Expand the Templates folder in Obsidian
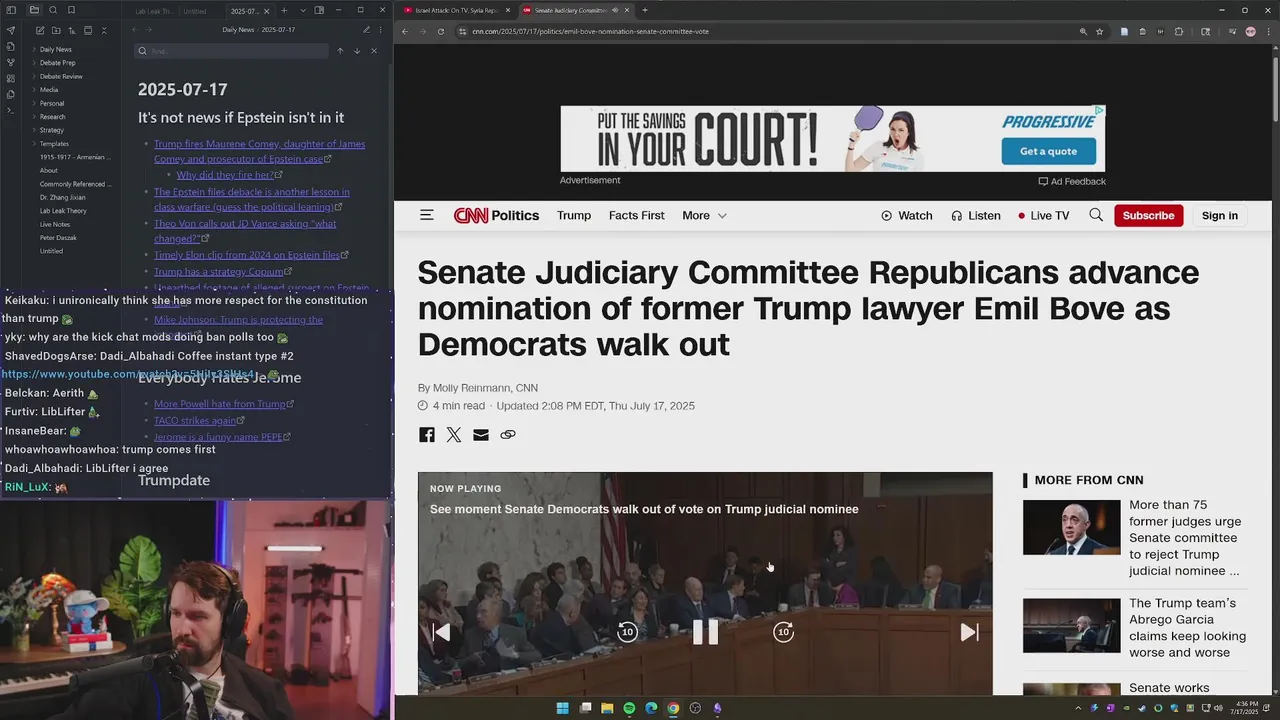Viewport: 1280px width, 720px height. coord(54,144)
